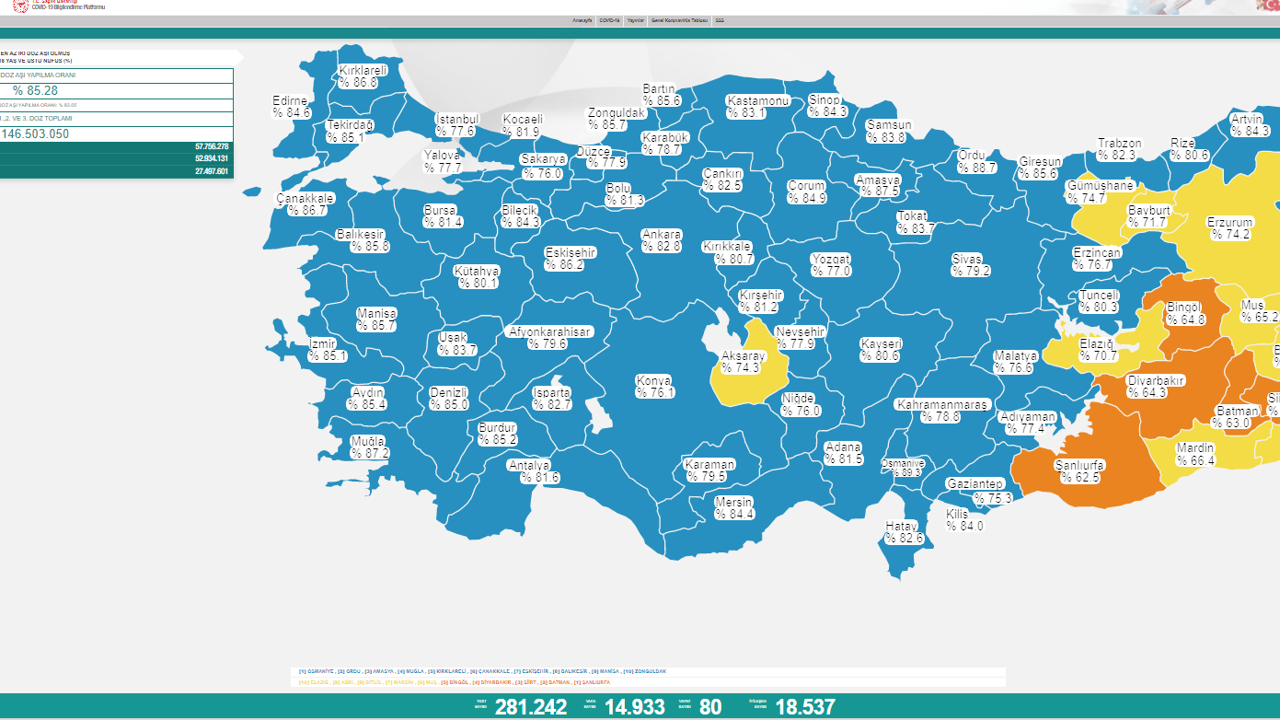Open the Anasayfa menu item
Viewport: 1280px width, 720px height.
point(583,20)
